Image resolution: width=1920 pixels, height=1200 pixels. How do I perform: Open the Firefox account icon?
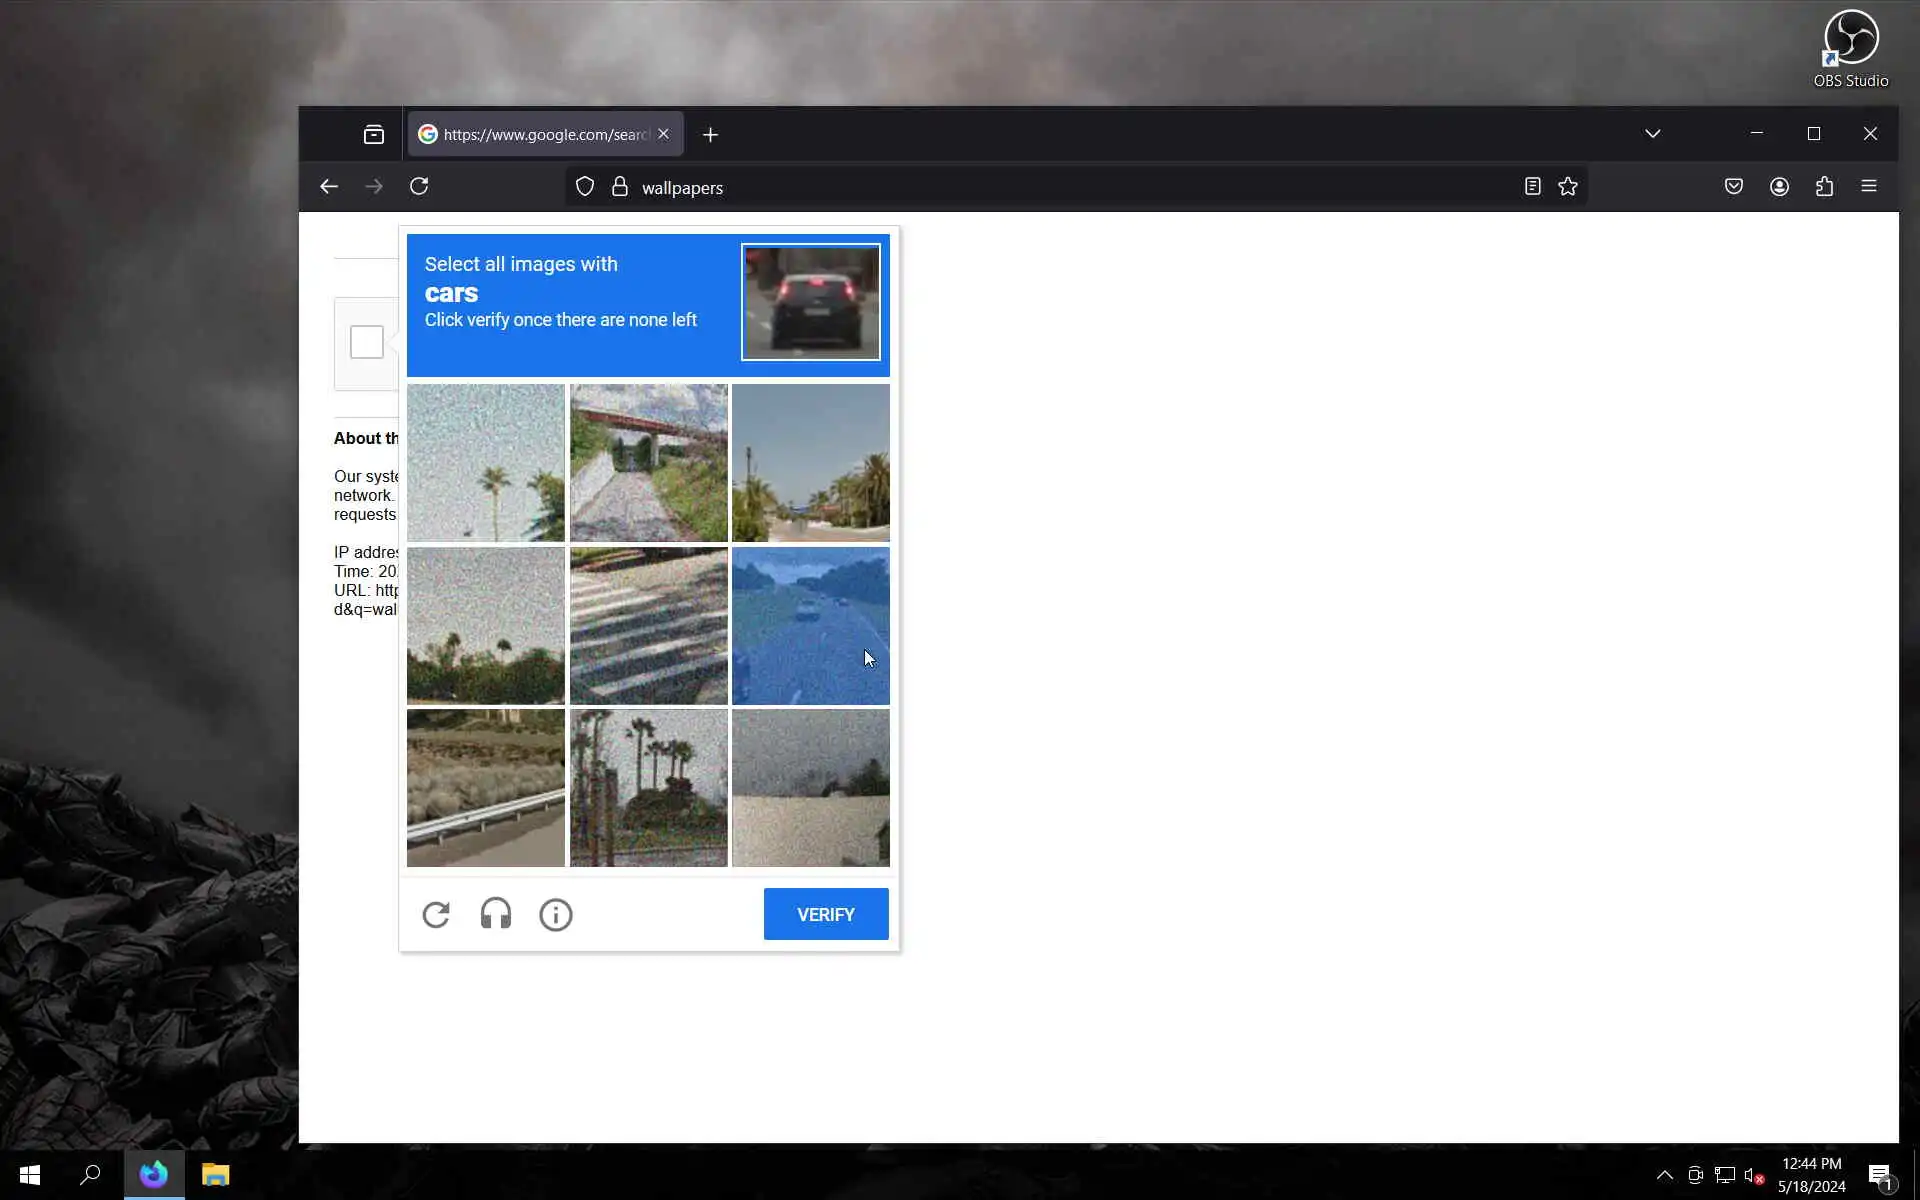click(1779, 187)
